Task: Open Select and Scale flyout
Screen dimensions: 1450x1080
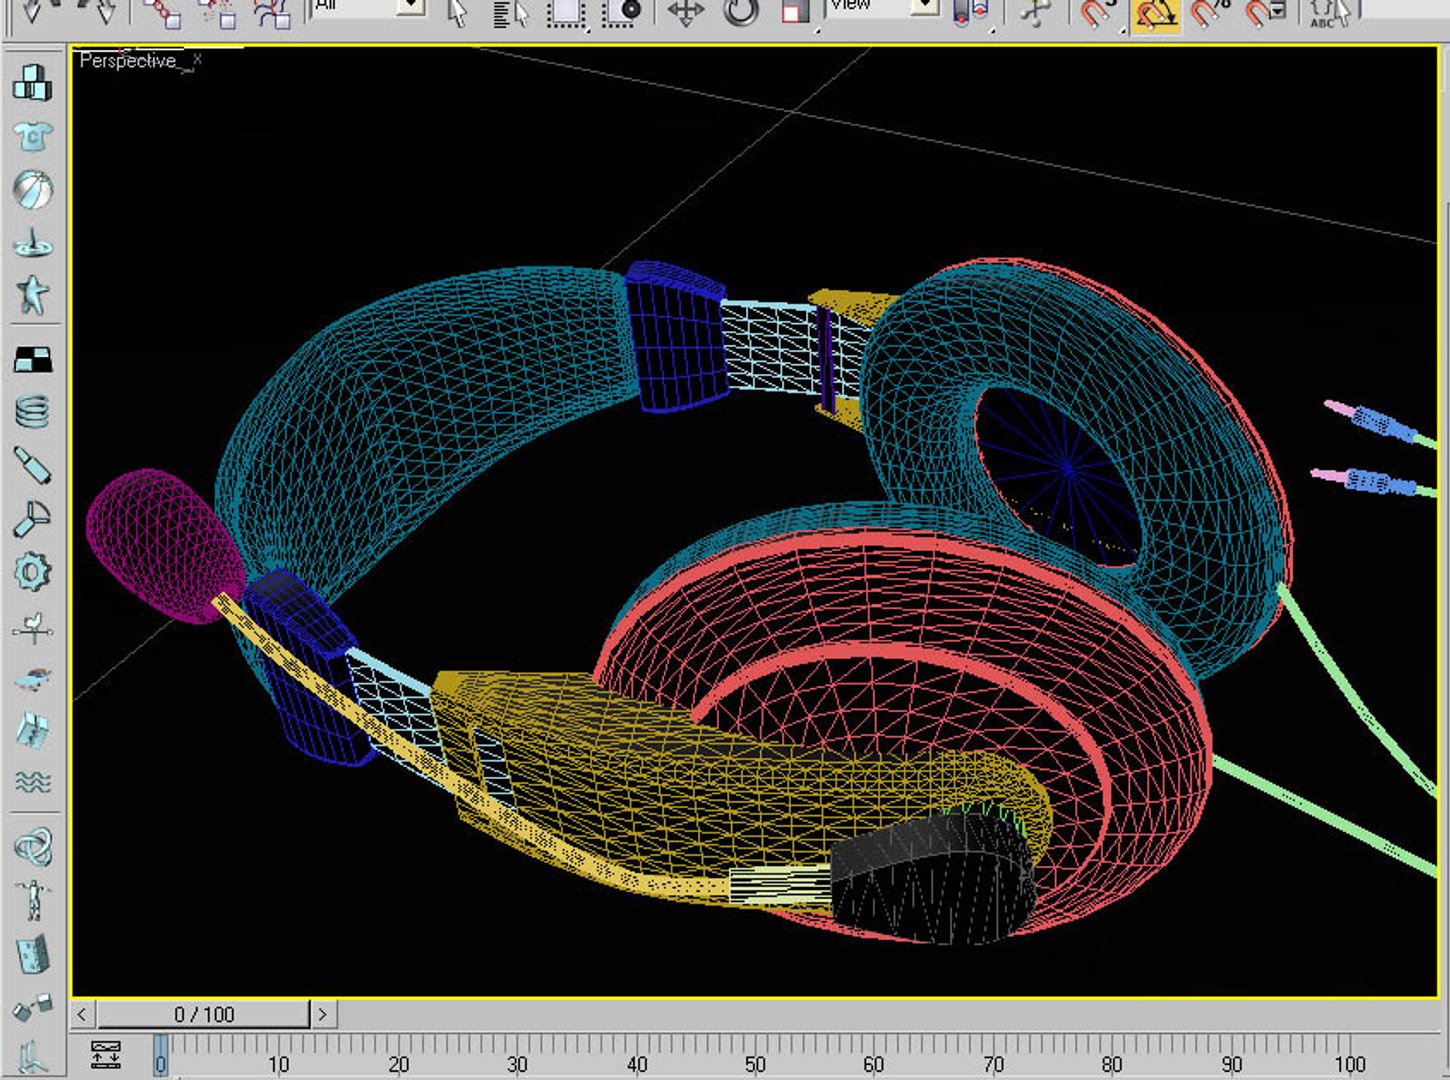Action: (x=796, y=12)
